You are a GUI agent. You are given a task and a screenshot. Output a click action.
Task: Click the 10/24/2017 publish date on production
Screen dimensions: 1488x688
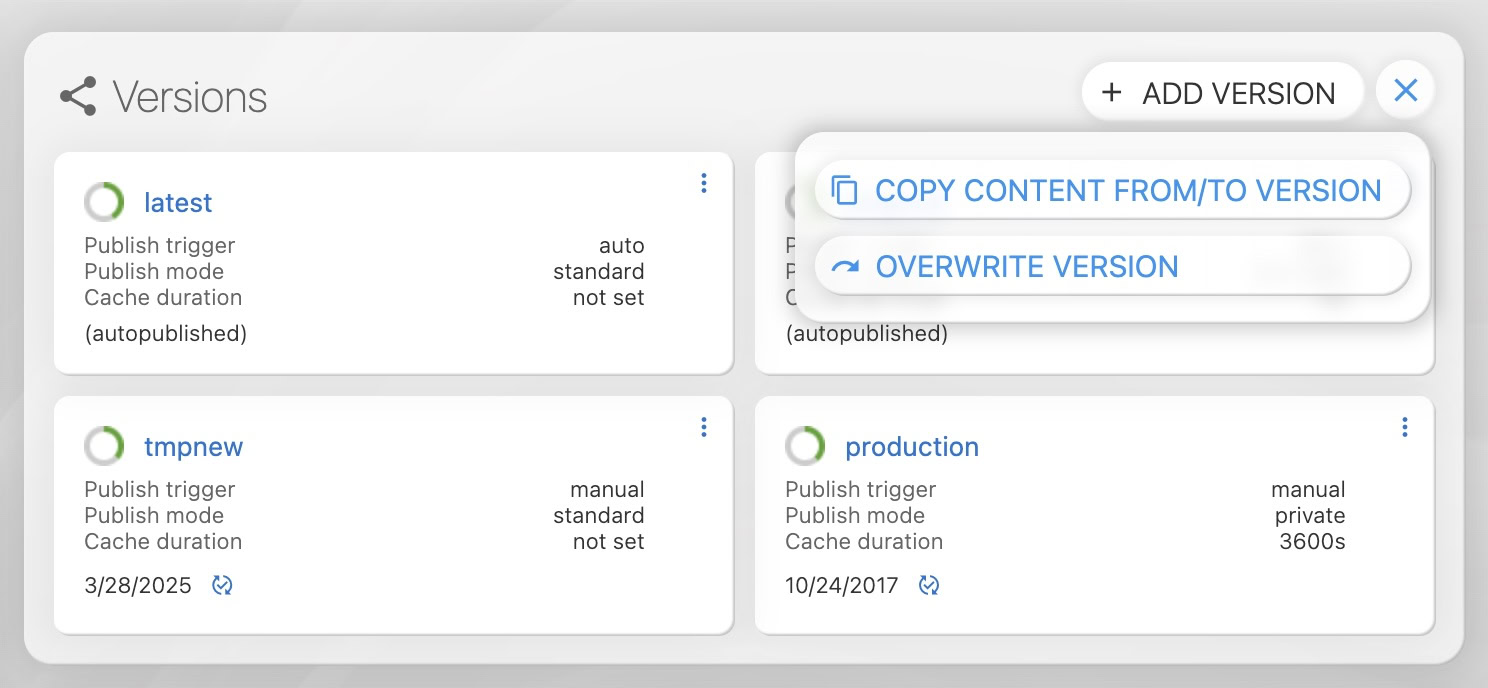tap(841, 585)
